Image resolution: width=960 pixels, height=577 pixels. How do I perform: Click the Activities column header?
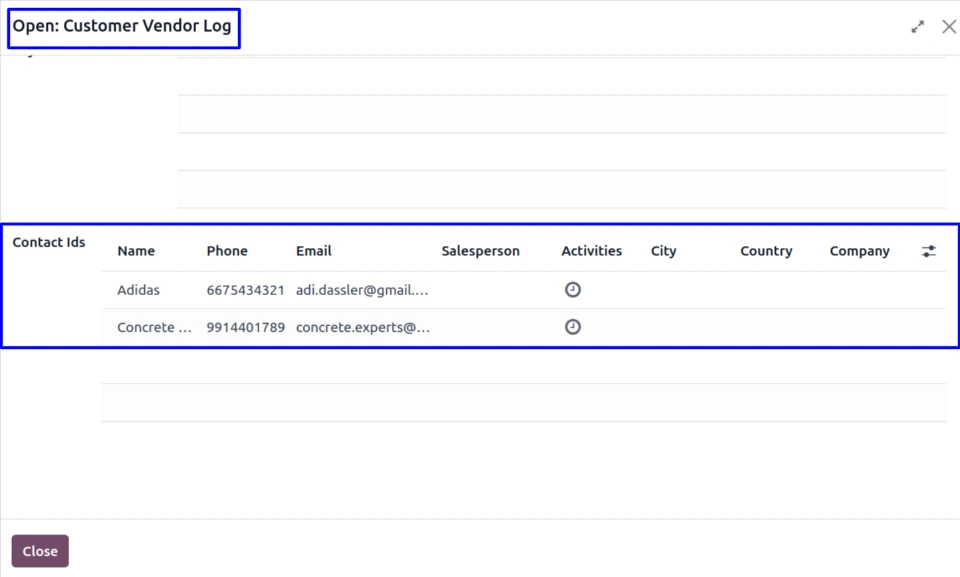click(x=591, y=251)
